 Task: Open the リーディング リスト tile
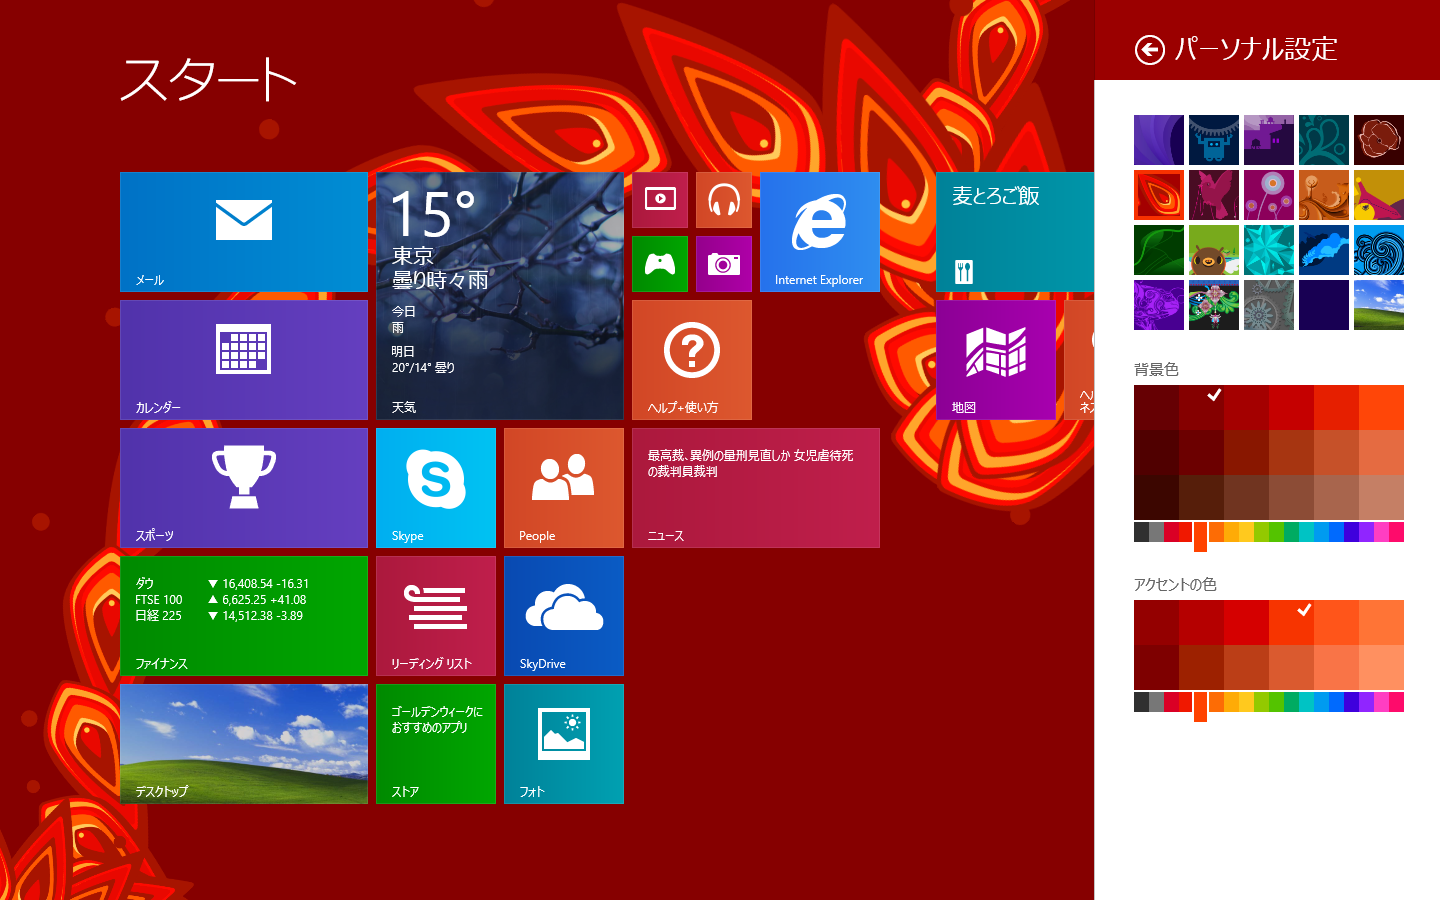click(x=436, y=616)
